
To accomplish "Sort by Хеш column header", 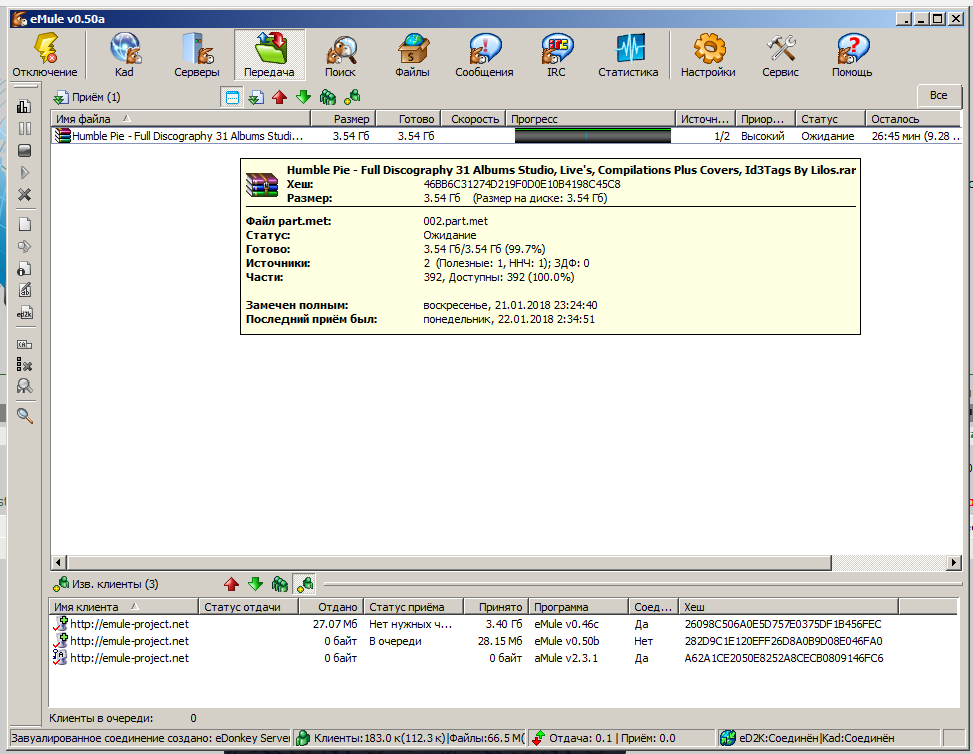I will click(x=789, y=607).
